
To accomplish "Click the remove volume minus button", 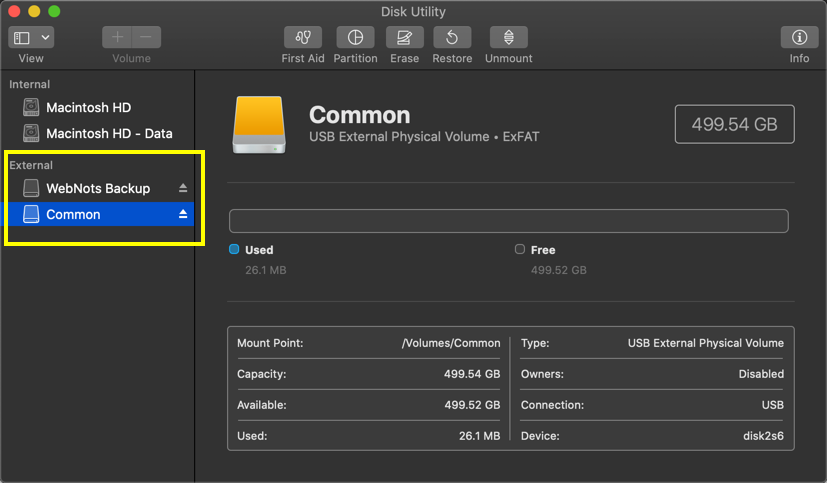I will click(x=146, y=37).
